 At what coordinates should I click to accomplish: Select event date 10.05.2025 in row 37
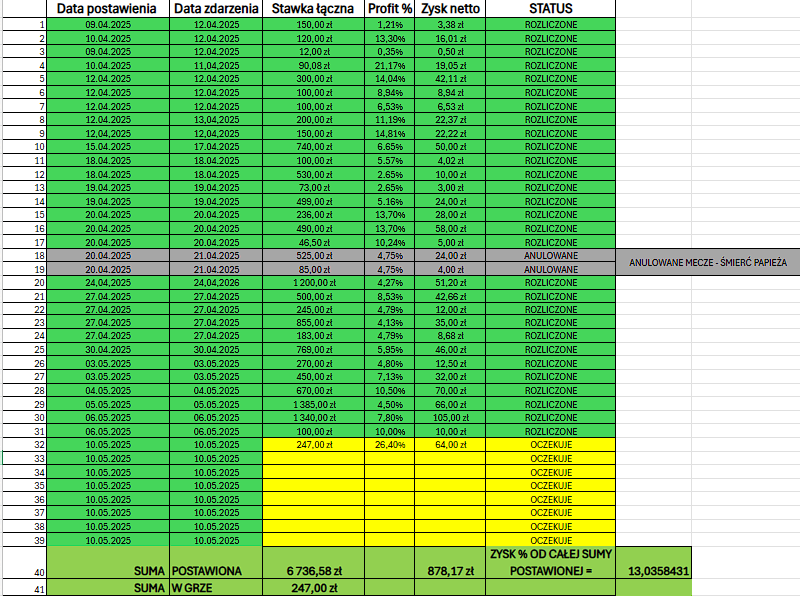point(216,512)
